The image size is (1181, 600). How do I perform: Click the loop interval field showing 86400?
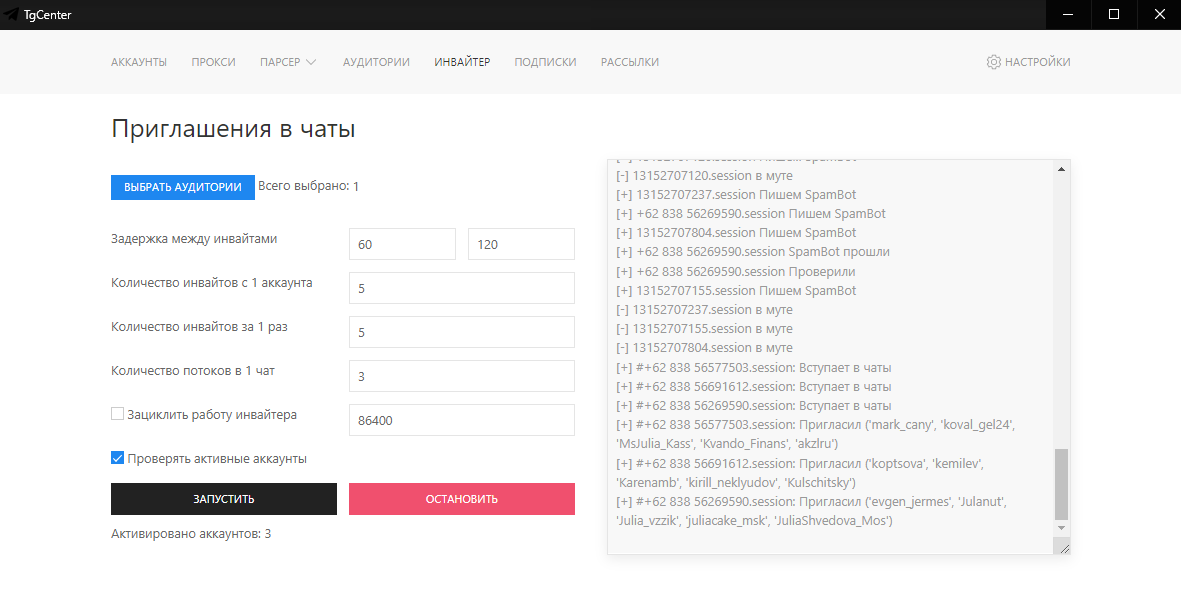(x=461, y=420)
